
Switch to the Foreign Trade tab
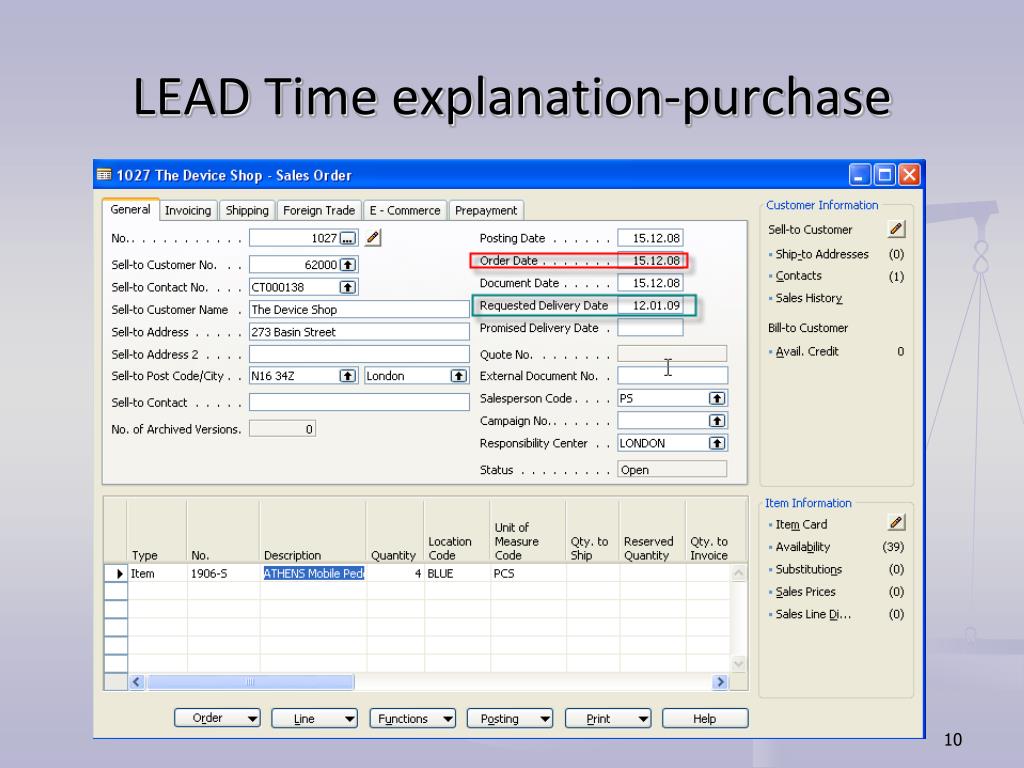click(x=319, y=210)
